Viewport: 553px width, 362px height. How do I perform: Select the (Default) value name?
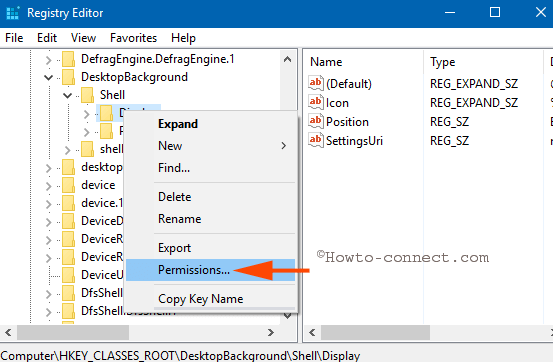pyautogui.click(x=349, y=84)
